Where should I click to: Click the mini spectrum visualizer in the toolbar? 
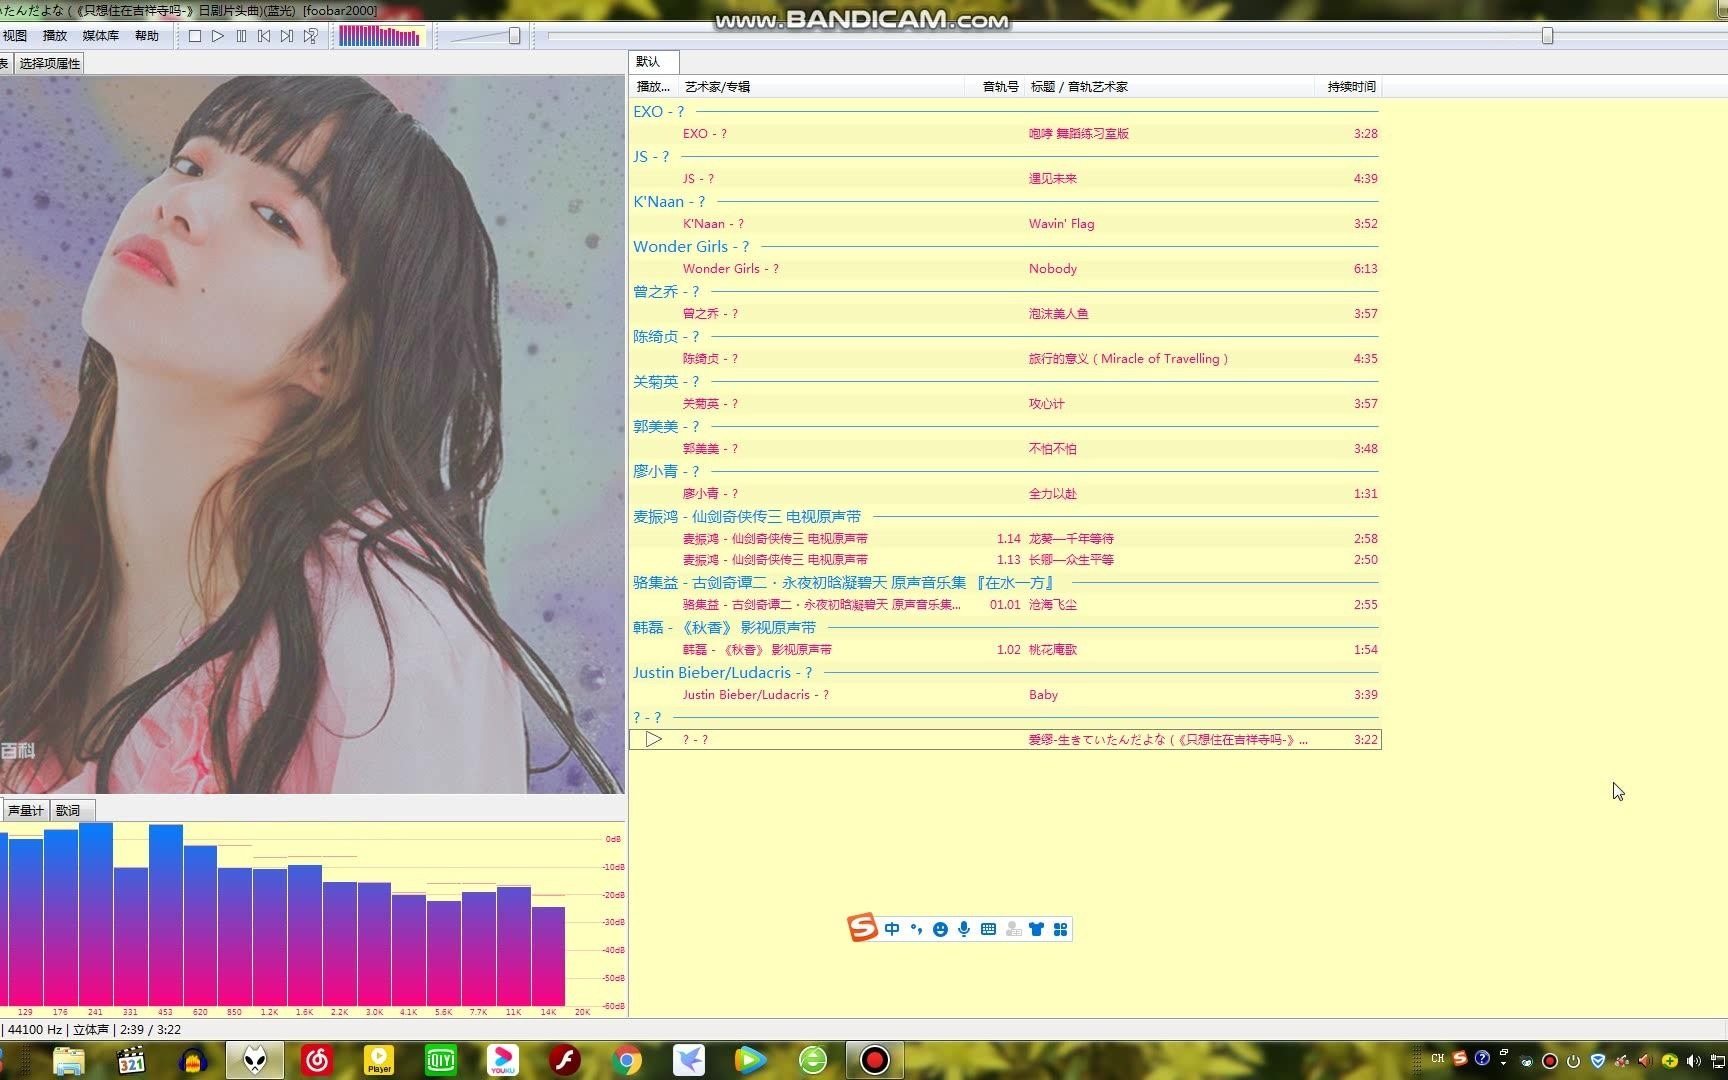[x=381, y=36]
